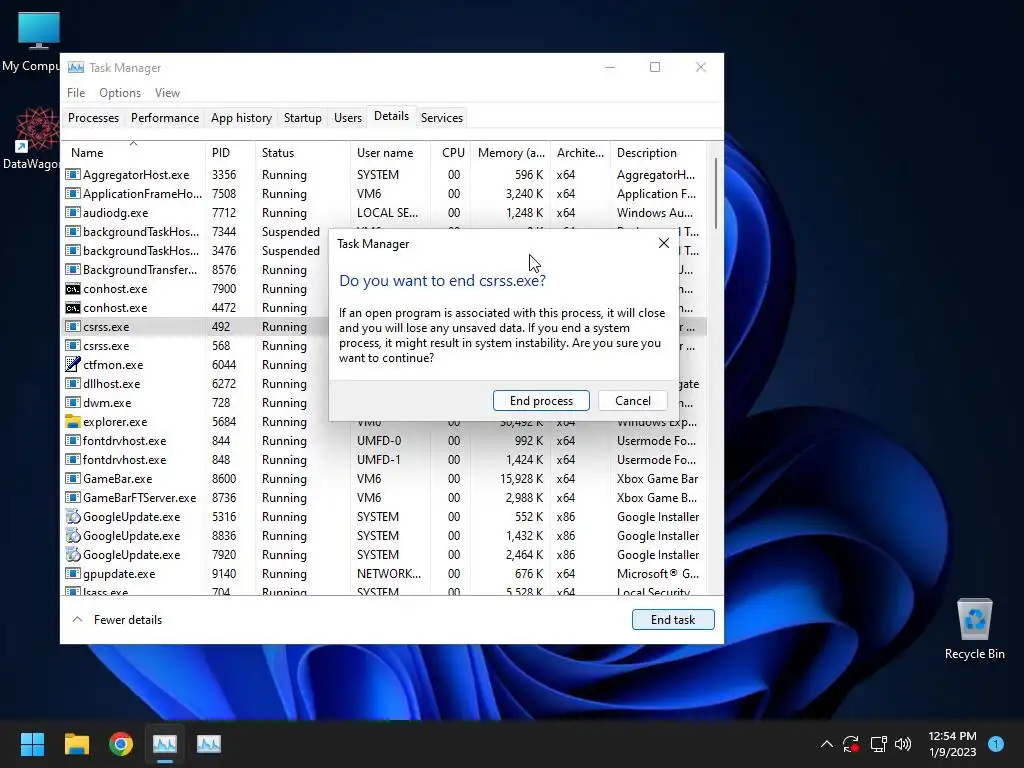Select the Recycle Bin desktop icon
The image size is (1024, 768).
pos(974,628)
